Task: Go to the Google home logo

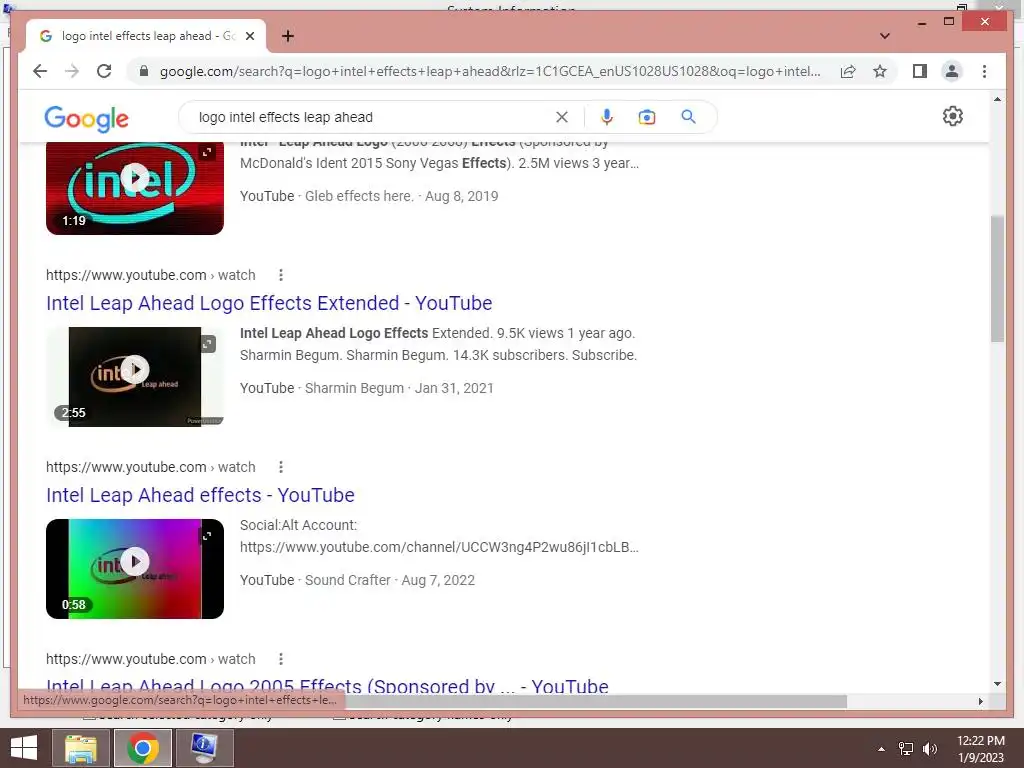Action: (86, 119)
